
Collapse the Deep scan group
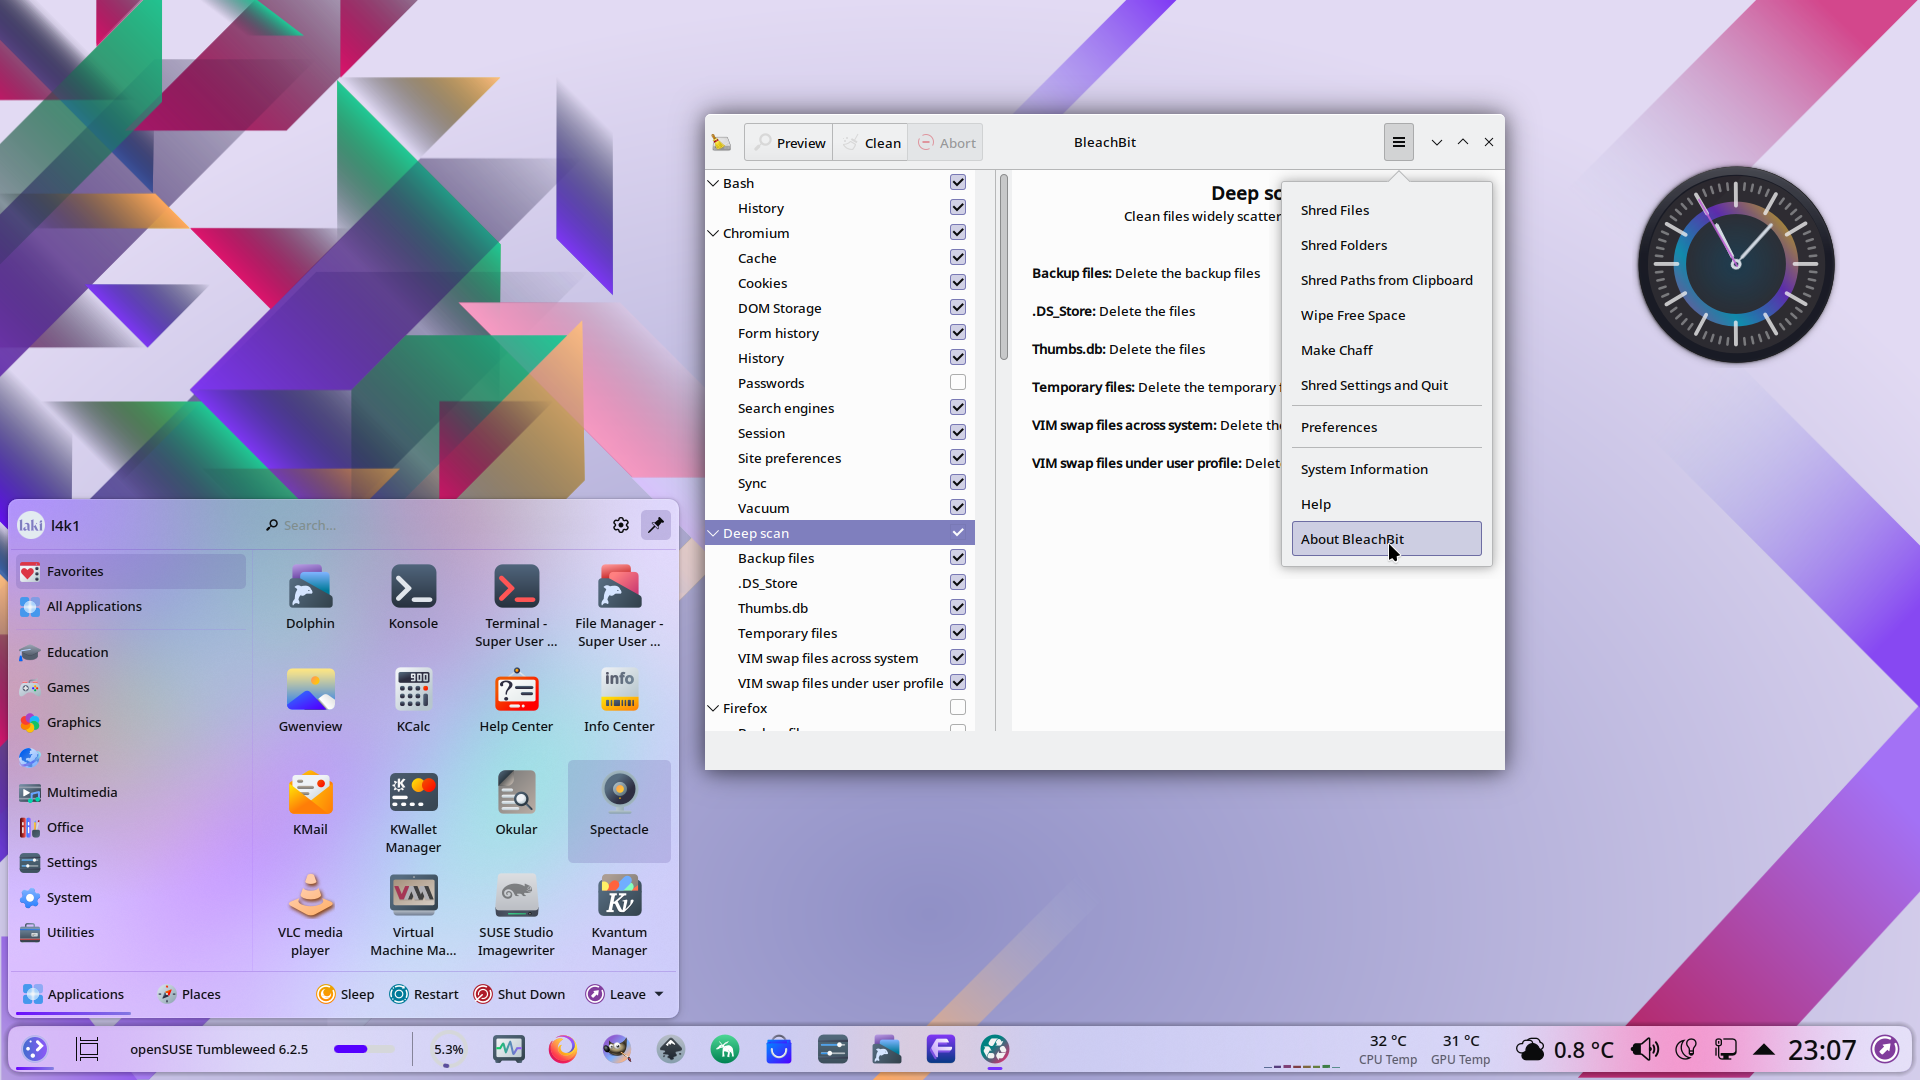pyautogui.click(x=713, y=533)
